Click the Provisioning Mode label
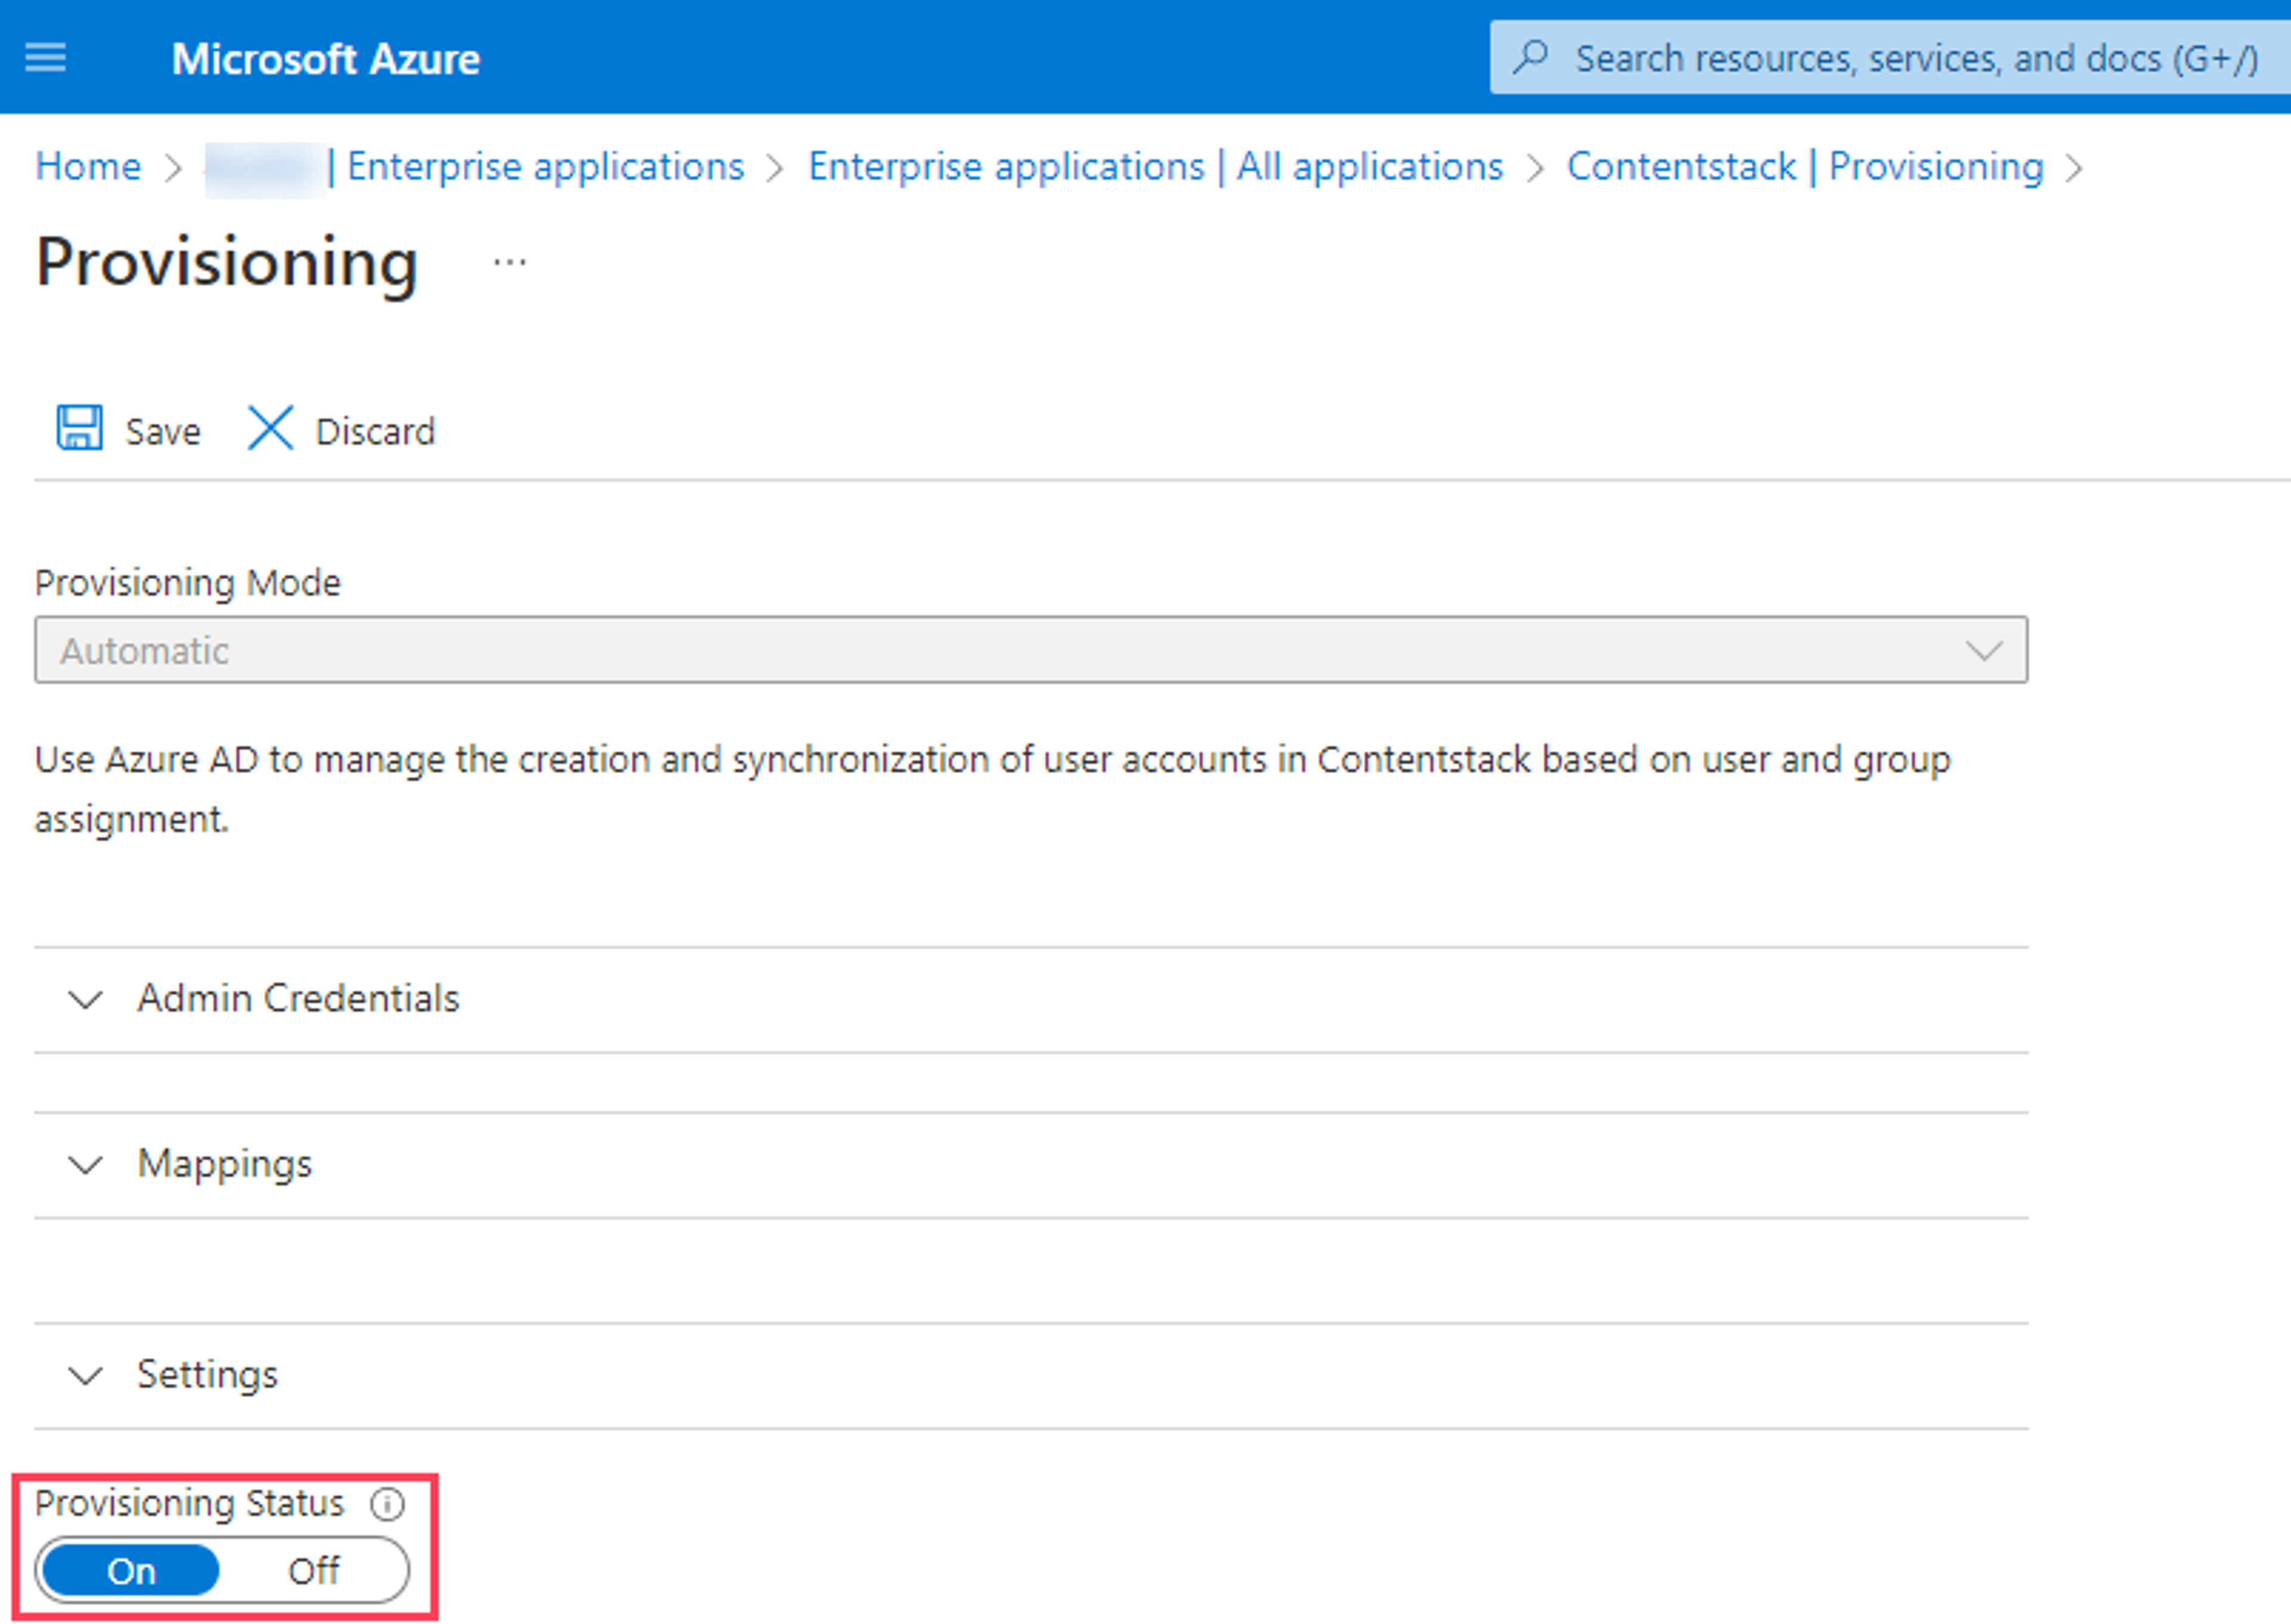The height and width of the screenshot is (1624, 2291). (x=188, y=582)
